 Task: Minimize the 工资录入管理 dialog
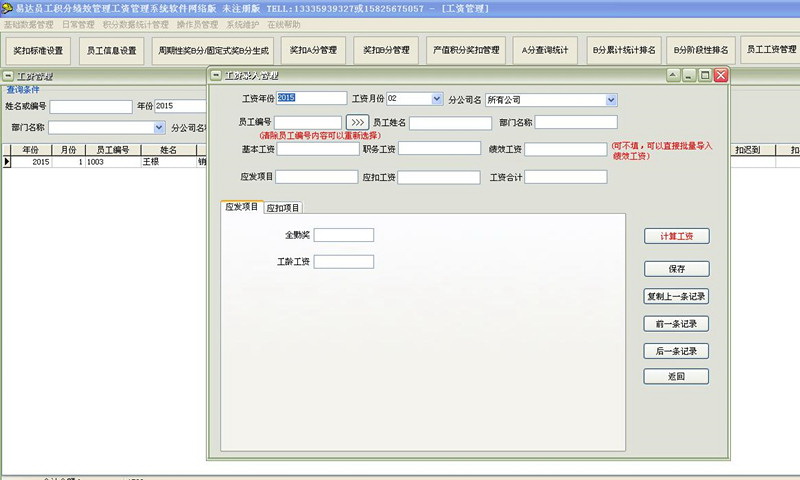(x=689, y=75)
